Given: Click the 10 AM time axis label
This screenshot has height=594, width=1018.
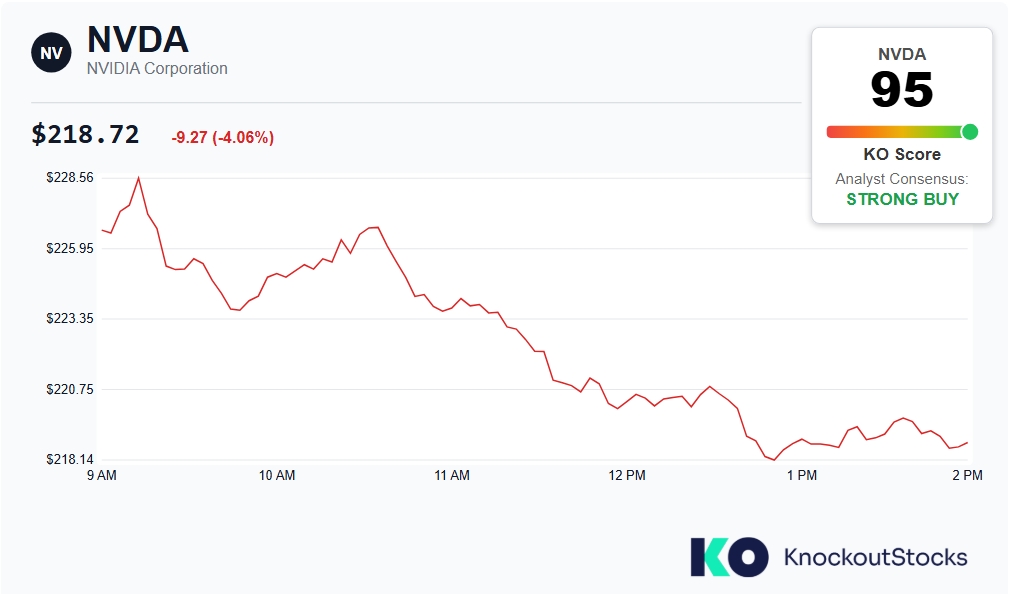Looking at the screenshot, I should pyautogui.click(x=277, y=475).
